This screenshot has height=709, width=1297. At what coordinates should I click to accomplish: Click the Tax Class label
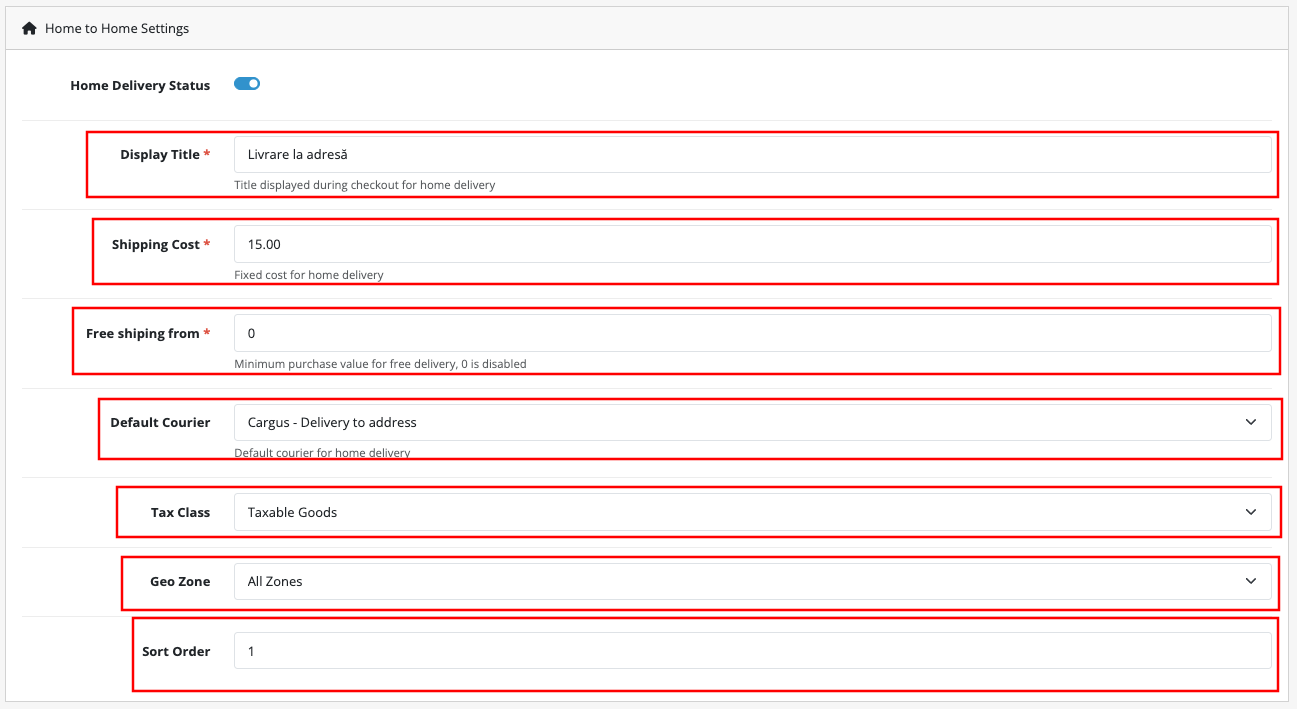coord(180,512)
